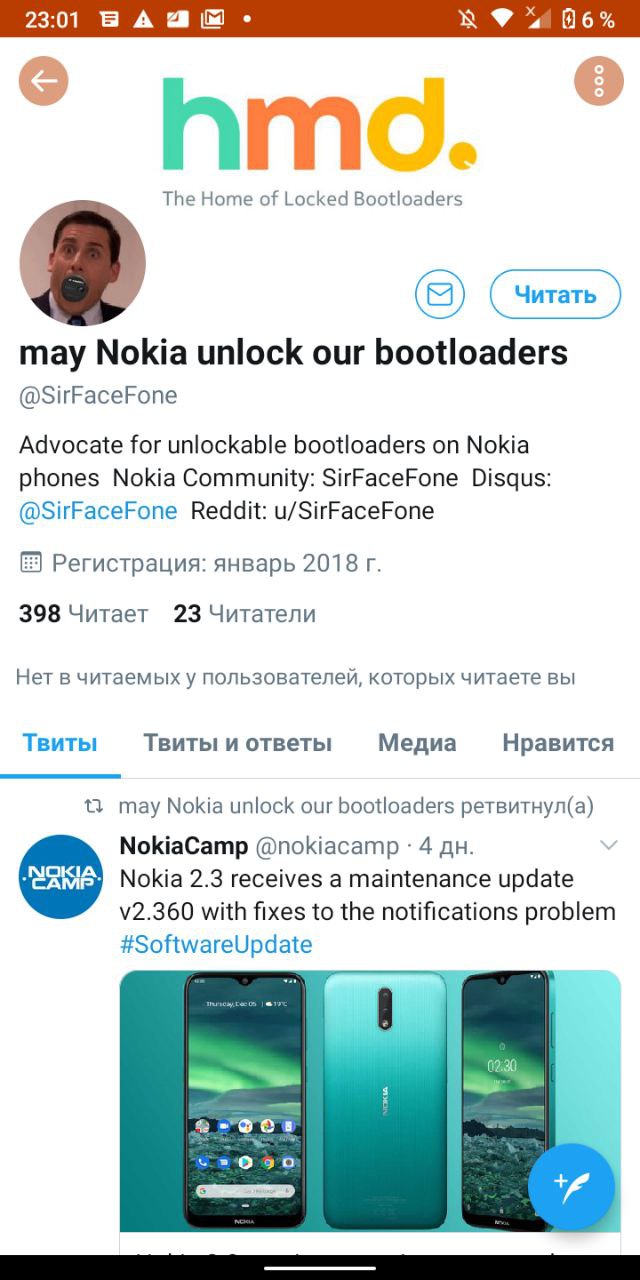
Task: Open the three-dot overflow menu
Action: [x=599, y=81]
